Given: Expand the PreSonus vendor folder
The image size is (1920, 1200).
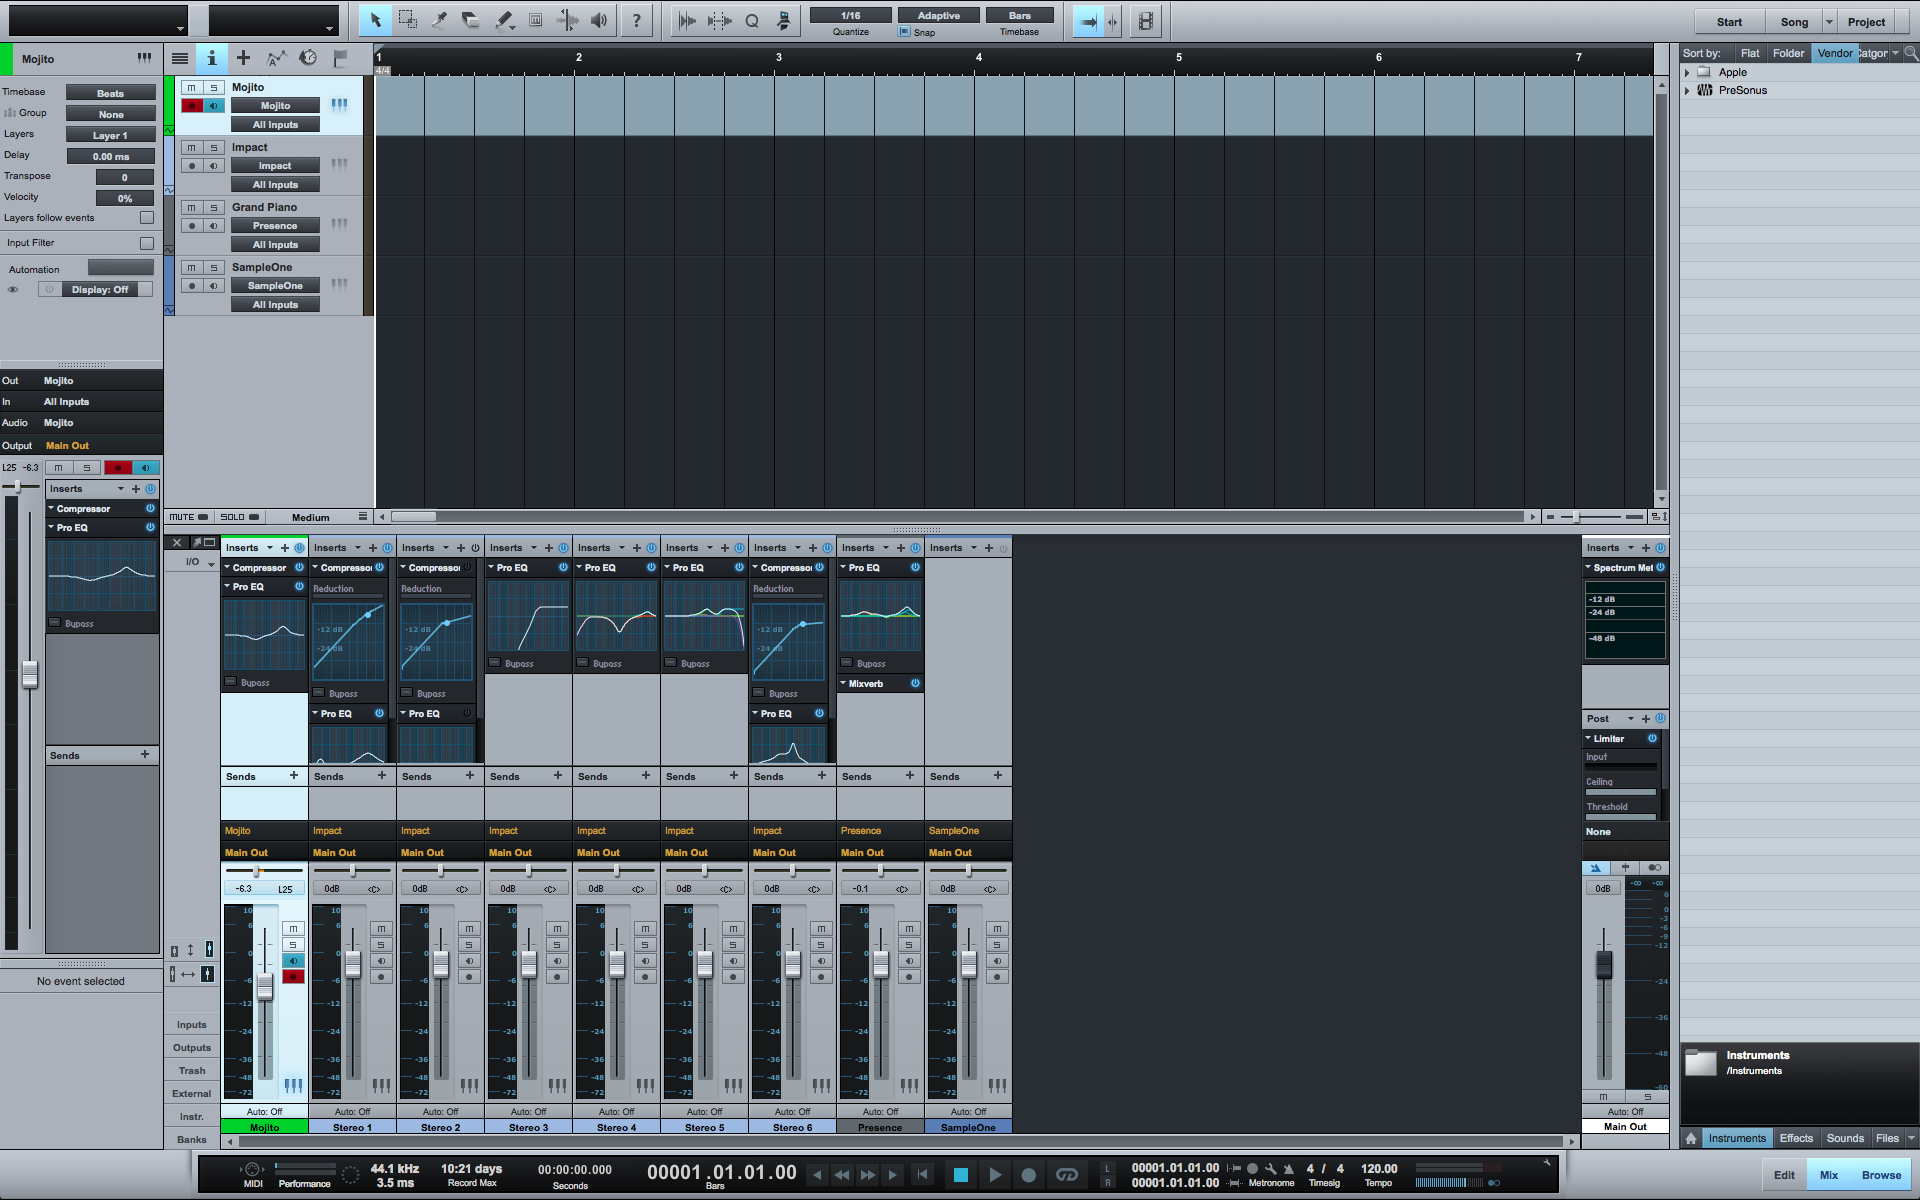Looking at the screenshot, I should [x=1687, y=90].
